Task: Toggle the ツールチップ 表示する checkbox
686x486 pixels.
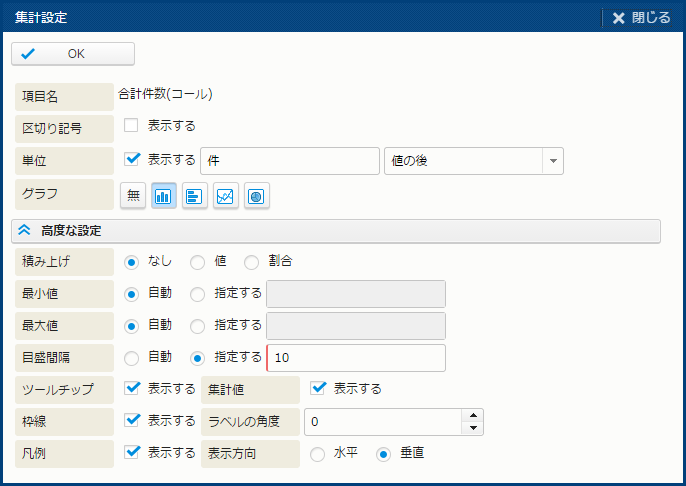Action: tap(131, 388)
